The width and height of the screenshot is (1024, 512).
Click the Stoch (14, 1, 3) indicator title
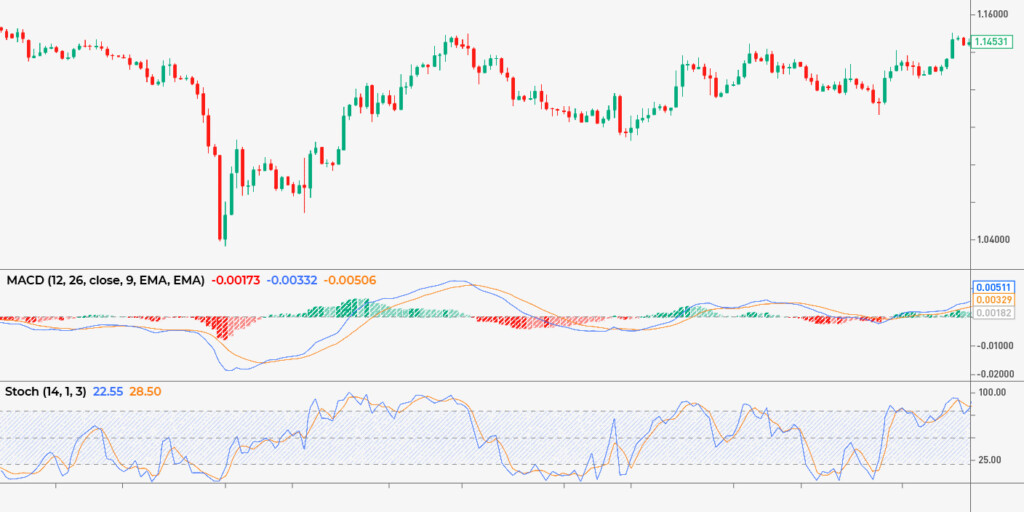[46, 393]
